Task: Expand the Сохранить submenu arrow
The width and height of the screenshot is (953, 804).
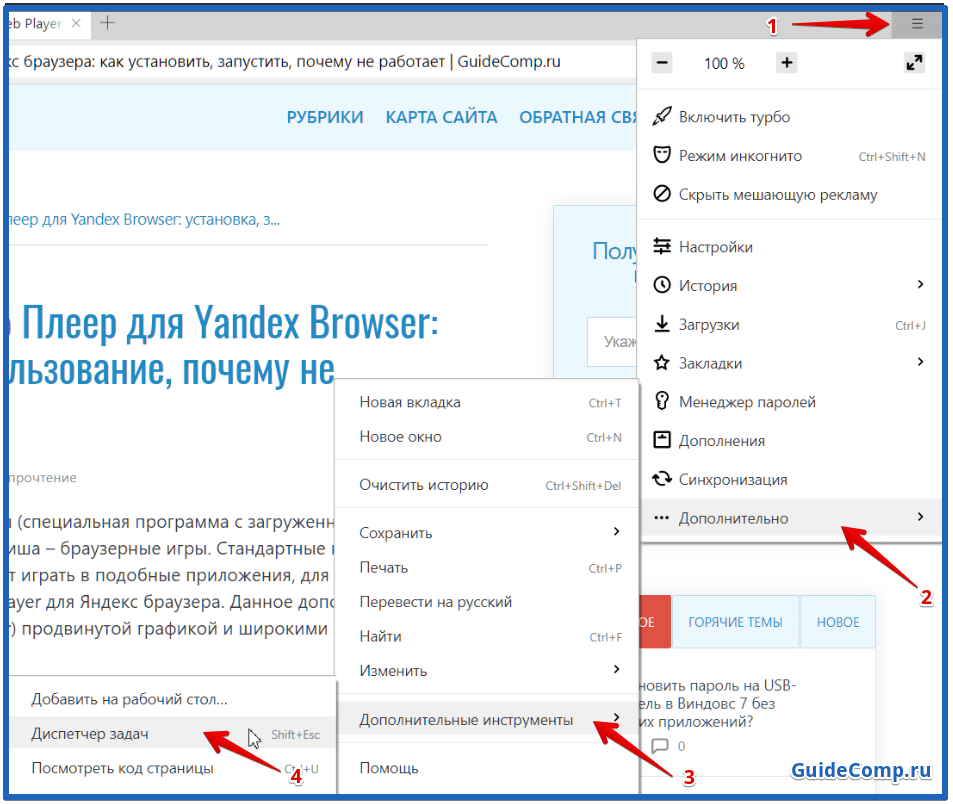Action: (x=616, y=532)
